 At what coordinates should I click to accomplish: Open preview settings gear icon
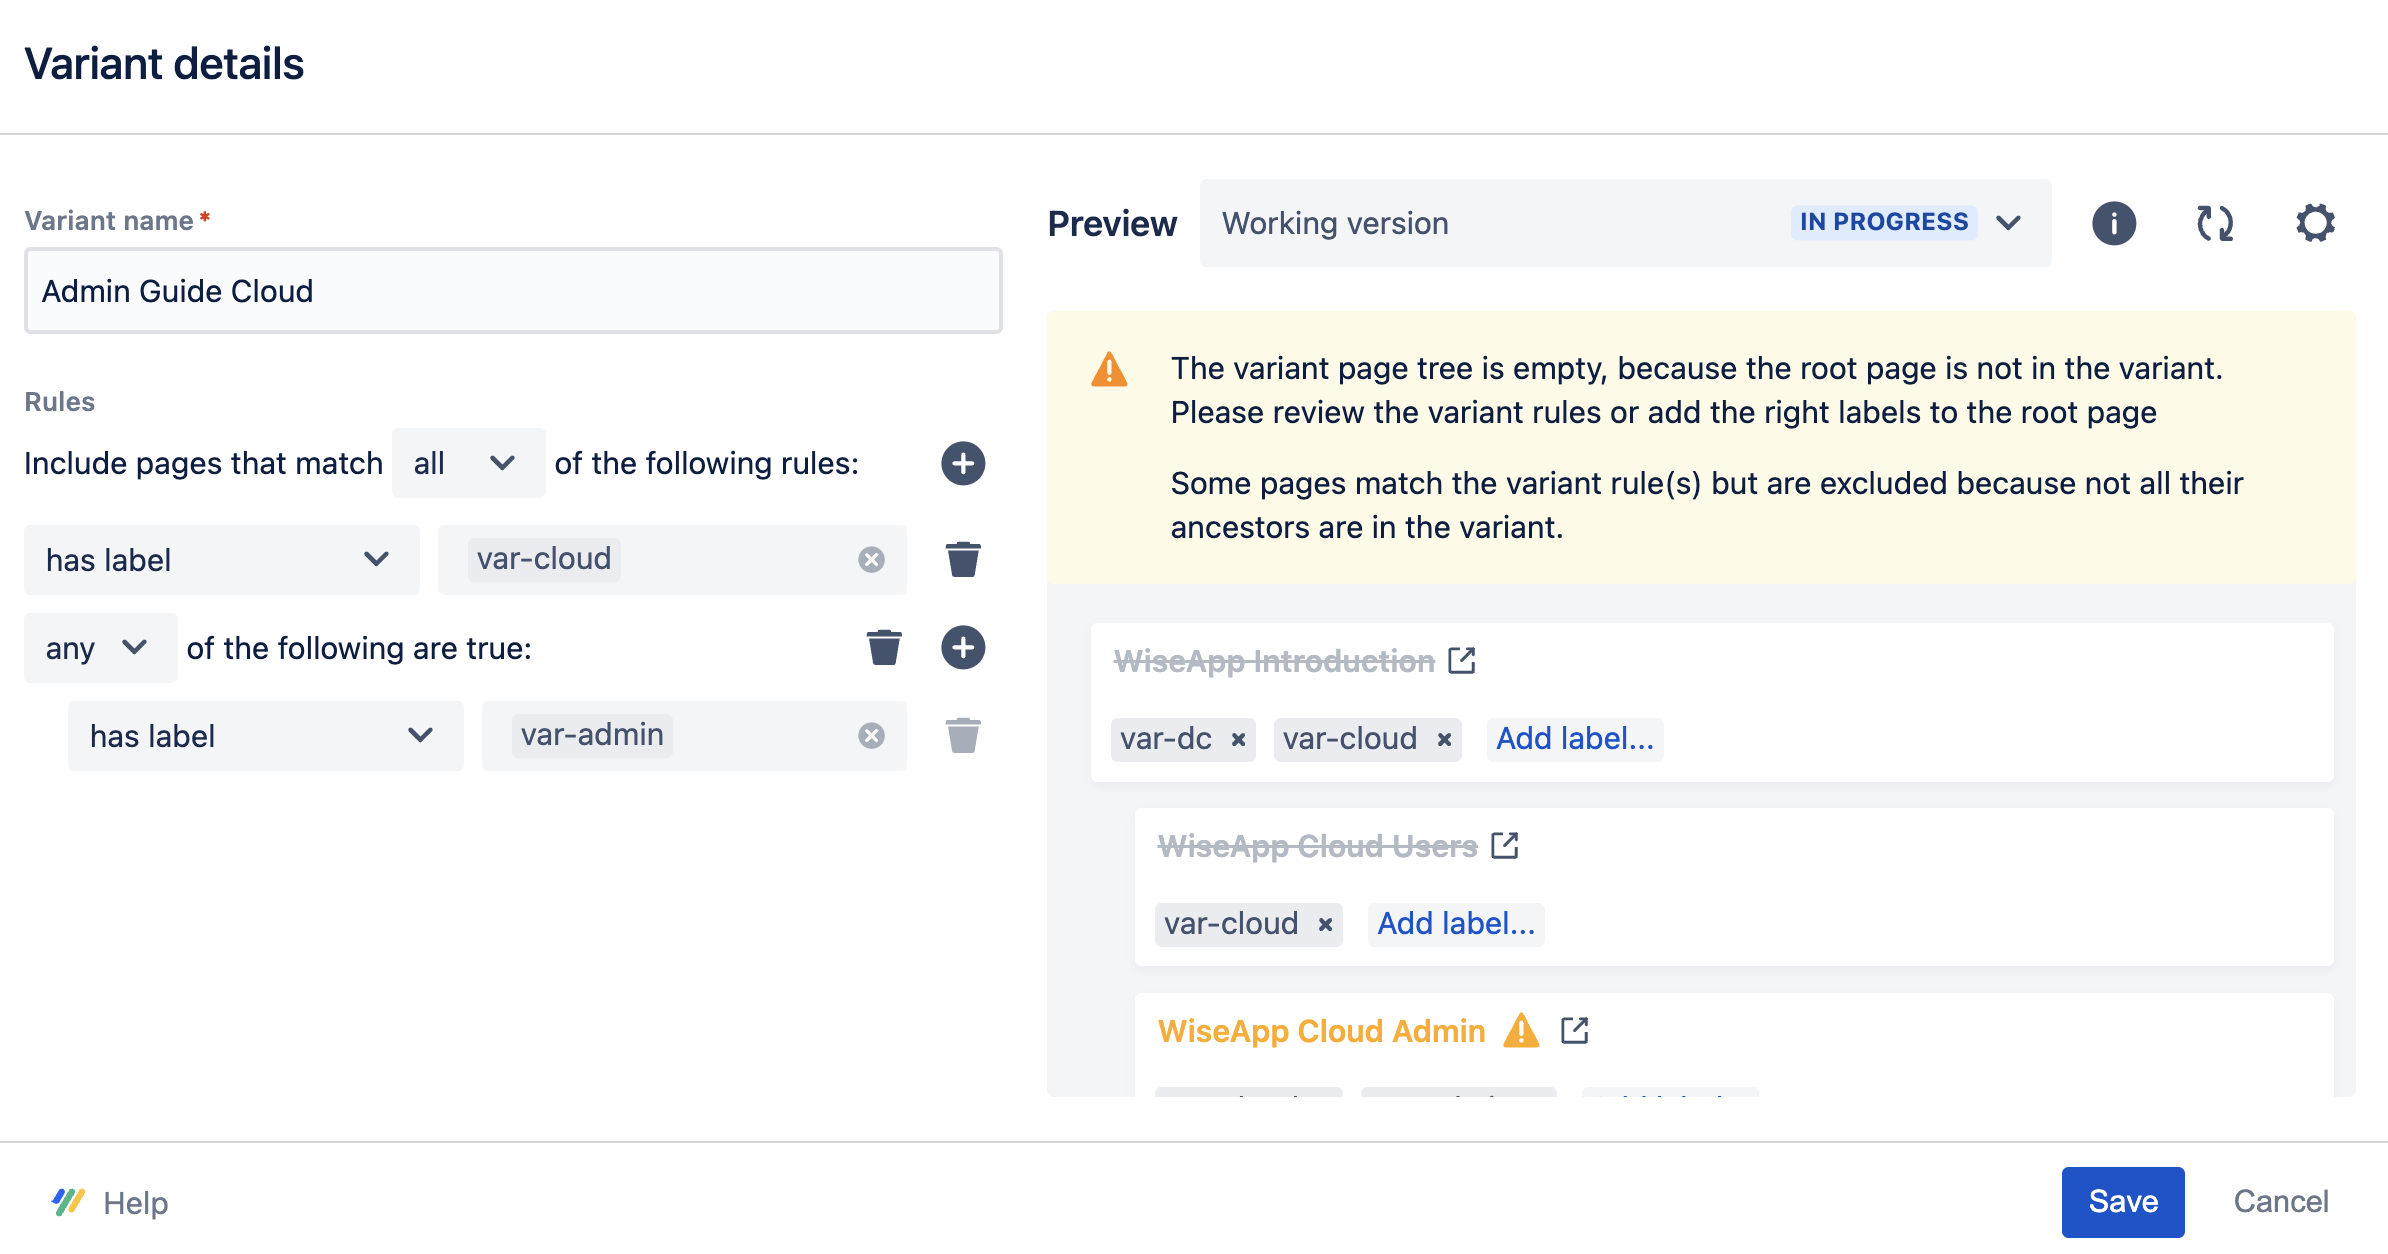point(2315,223)
